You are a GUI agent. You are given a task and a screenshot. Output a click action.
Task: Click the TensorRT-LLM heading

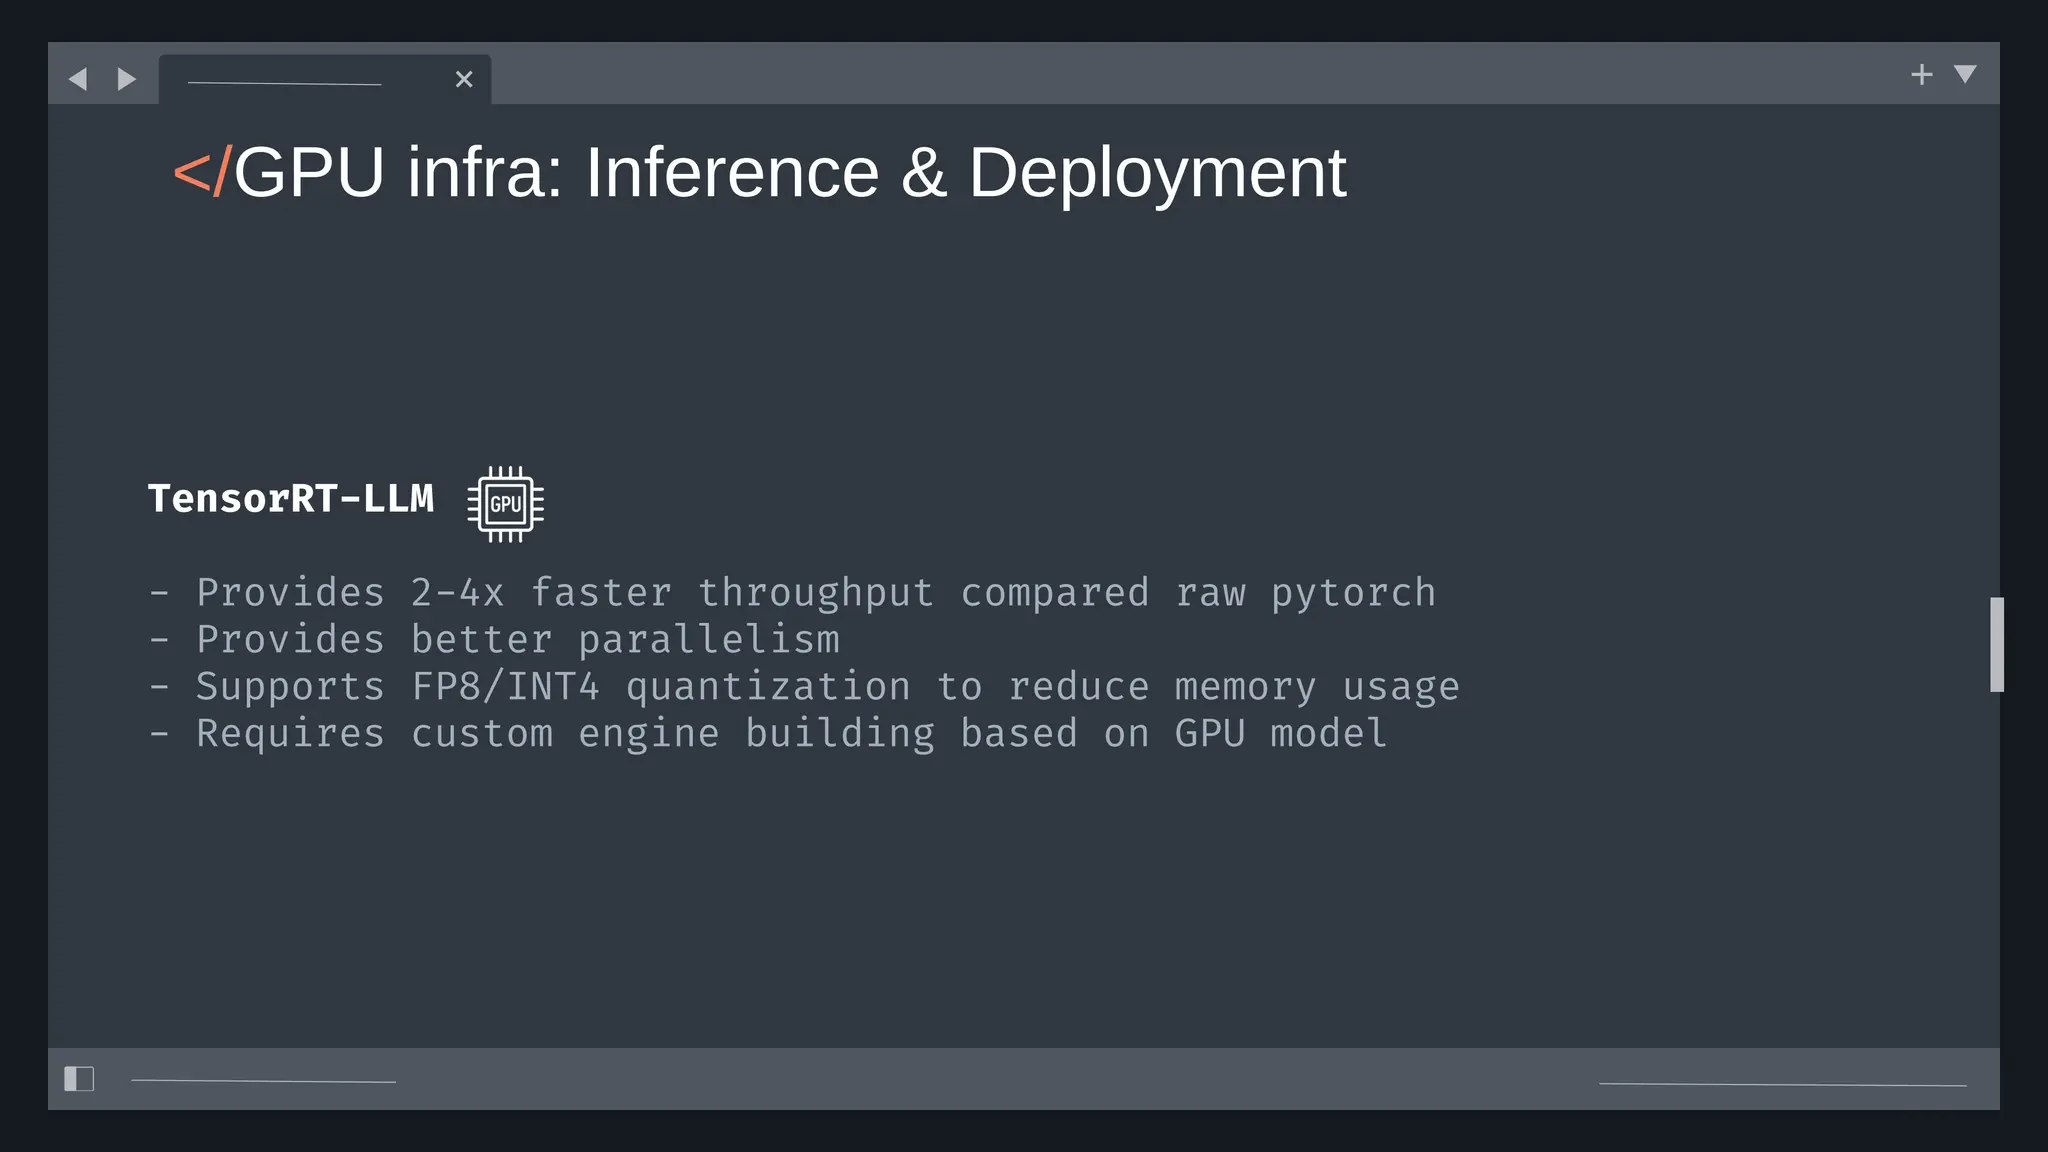point(291,498)
